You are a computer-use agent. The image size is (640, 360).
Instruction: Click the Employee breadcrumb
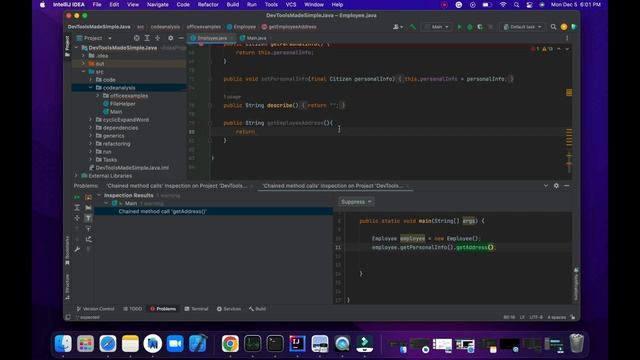coord(241,27)
